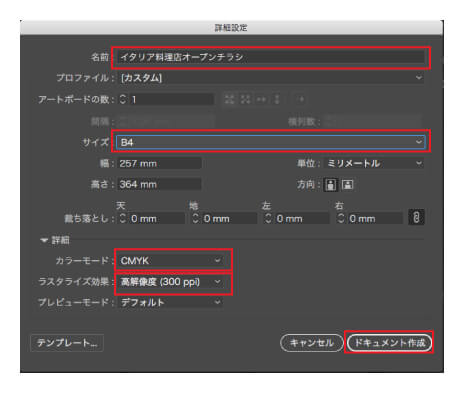This screenshot has height=394, width=465.
Task: Click the アートボードの数 stepper arrows
Action: (x=123, y=99)
